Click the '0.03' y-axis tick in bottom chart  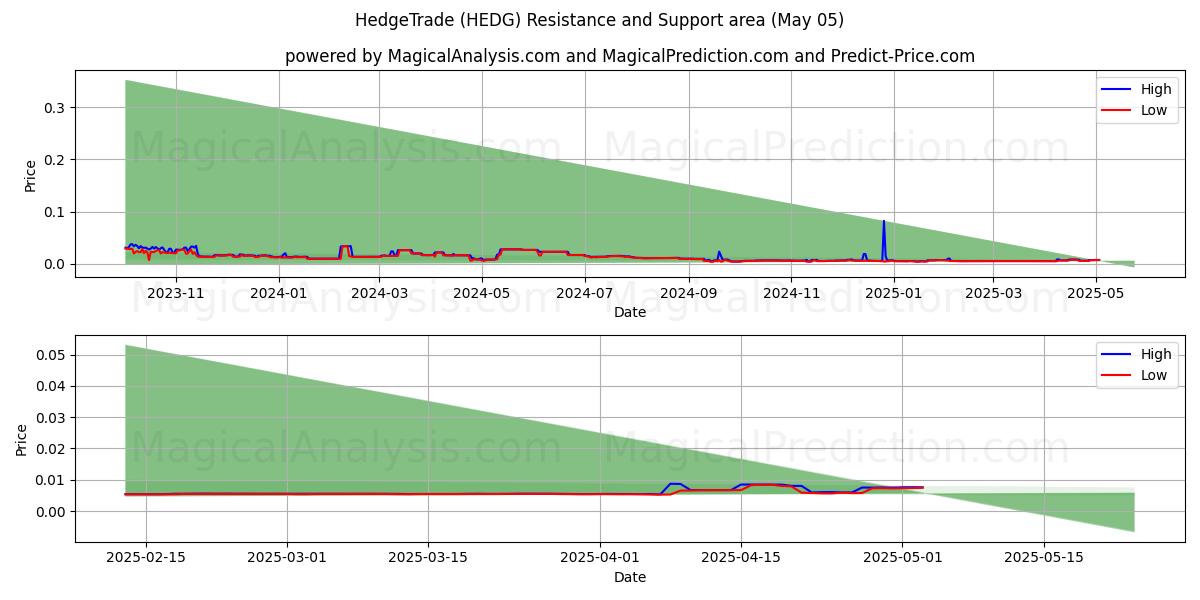[52, 418]
